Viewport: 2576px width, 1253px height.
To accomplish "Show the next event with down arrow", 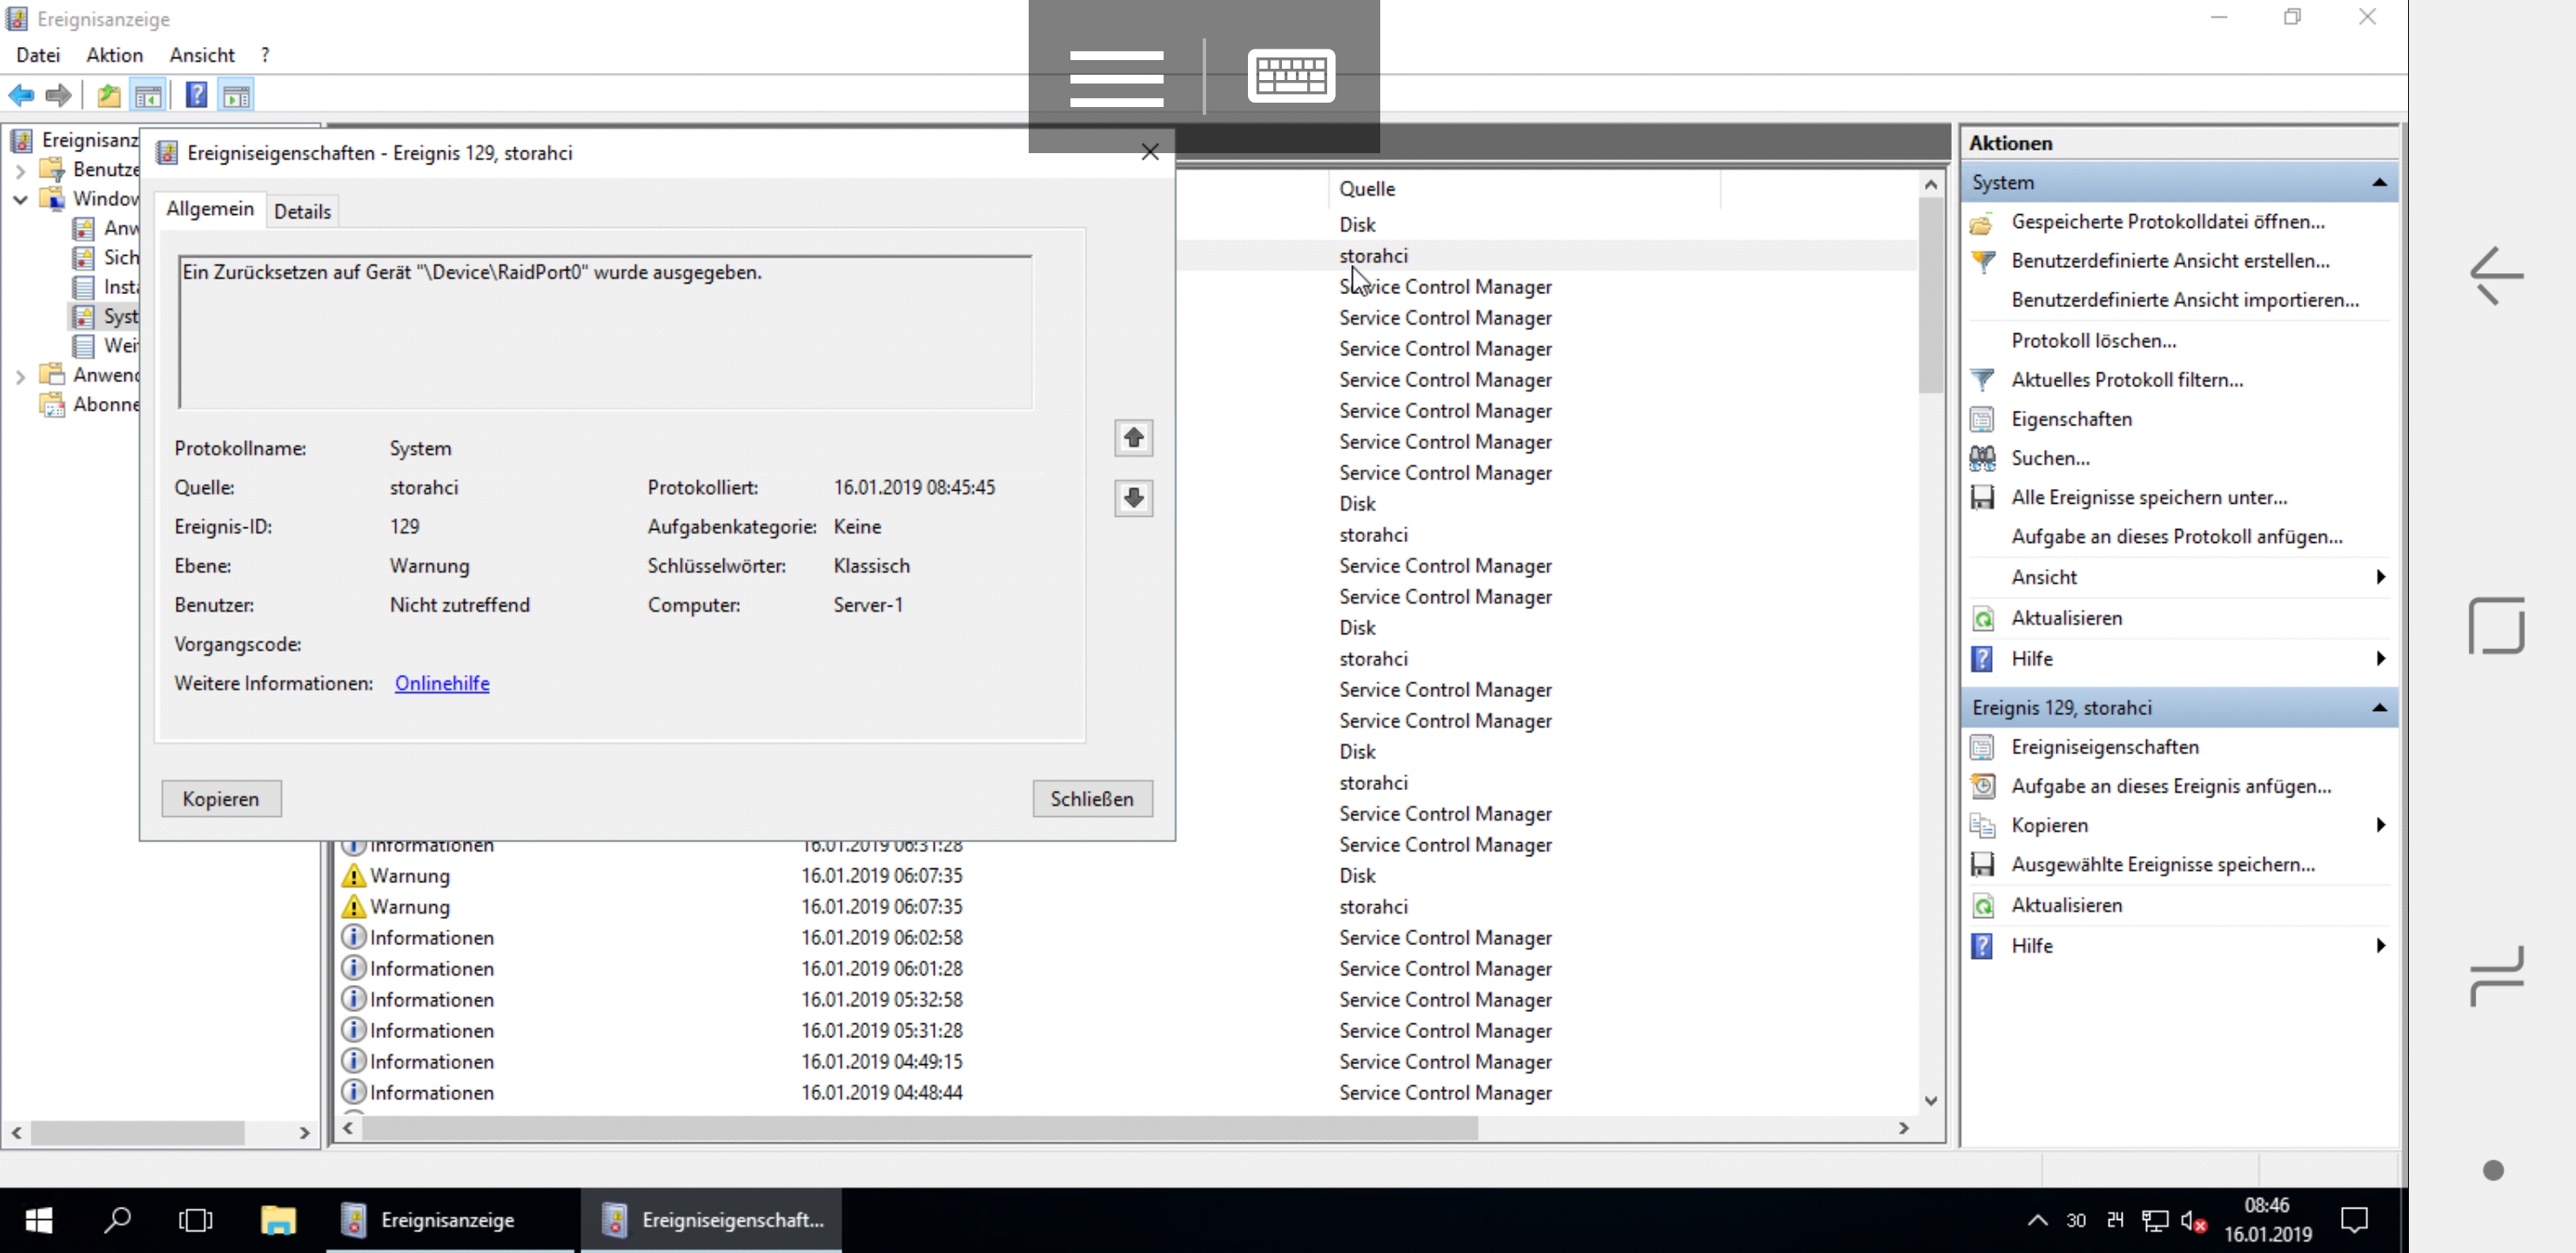I will pos(1133,498).
